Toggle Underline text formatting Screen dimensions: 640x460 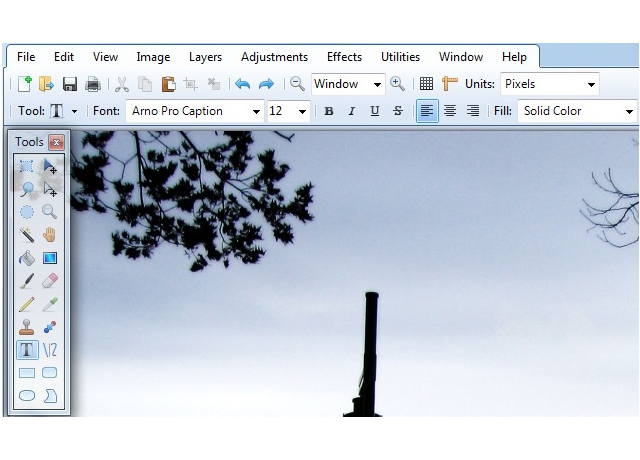(x=375, y=111)
